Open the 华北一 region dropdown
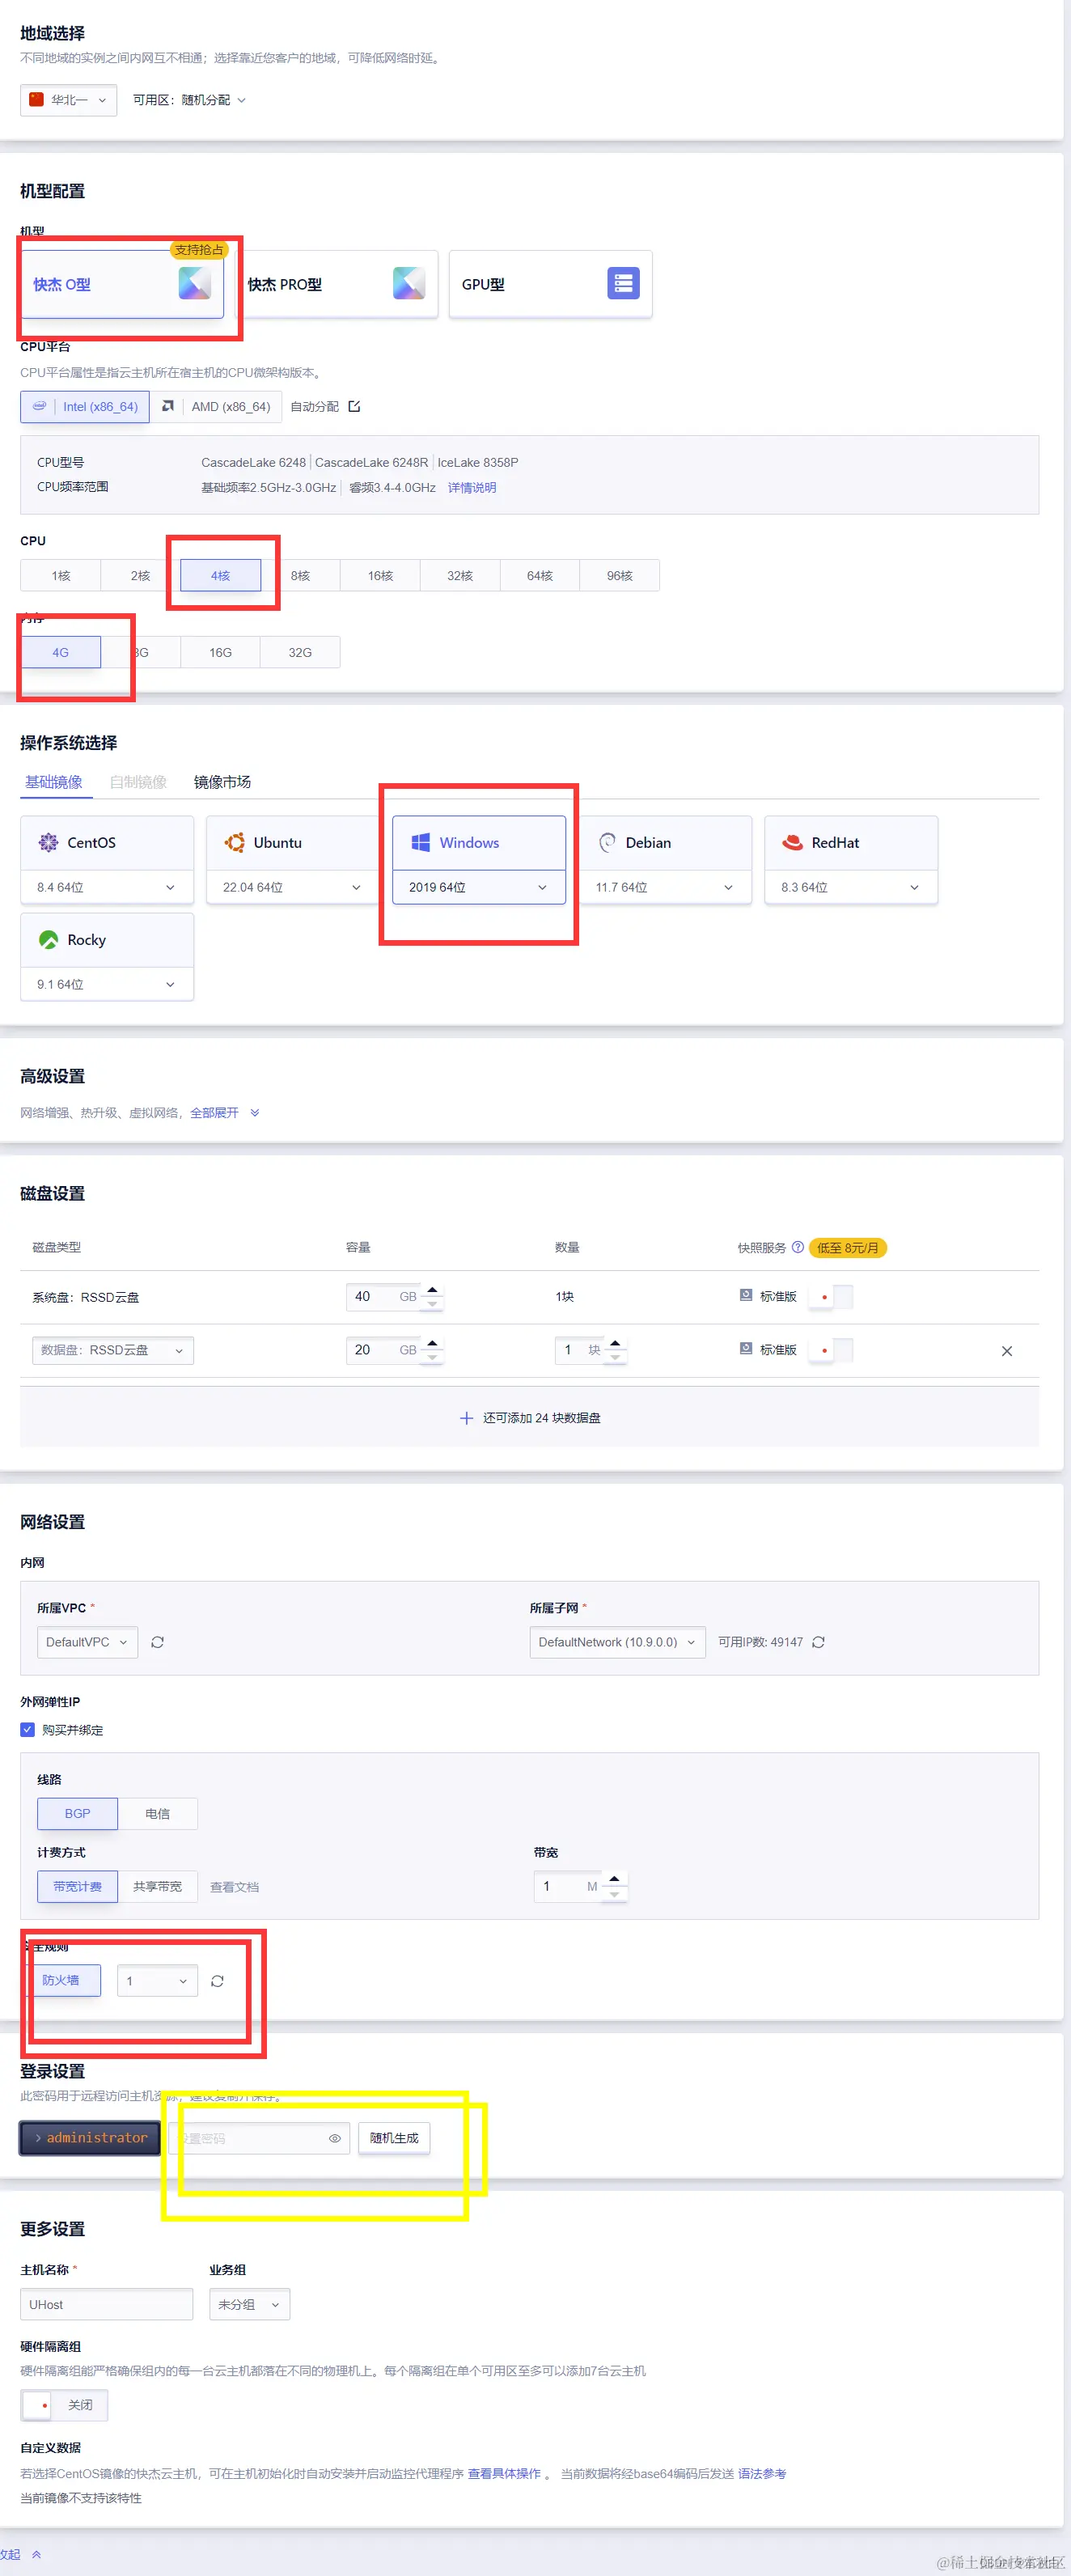Viewport: 1071px width, 2576px height. pos(69,100)
